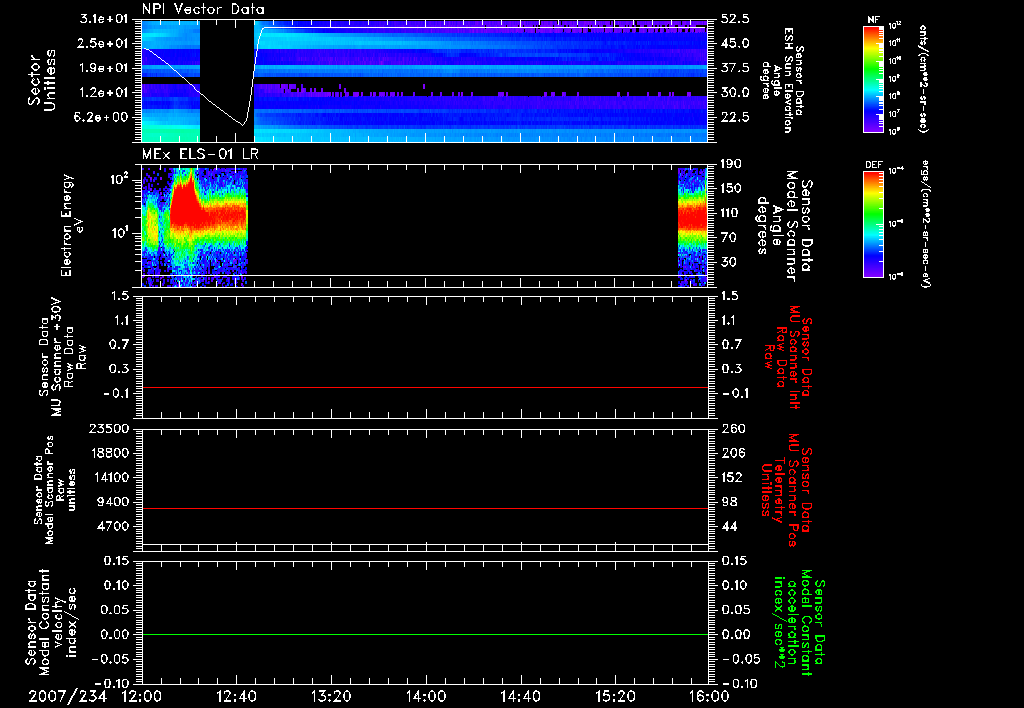
Task: Click the NF color bar scale
Action: (874, 78)
